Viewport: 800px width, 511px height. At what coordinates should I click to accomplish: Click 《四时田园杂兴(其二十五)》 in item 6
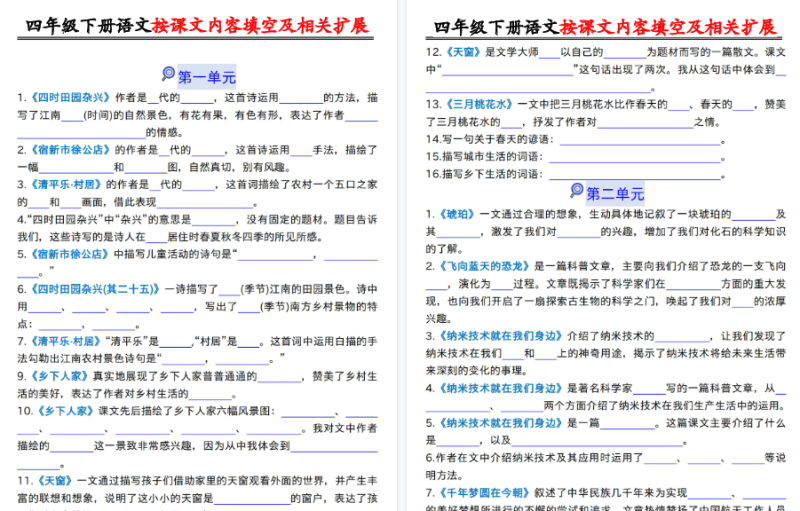(x=94, y=289)
